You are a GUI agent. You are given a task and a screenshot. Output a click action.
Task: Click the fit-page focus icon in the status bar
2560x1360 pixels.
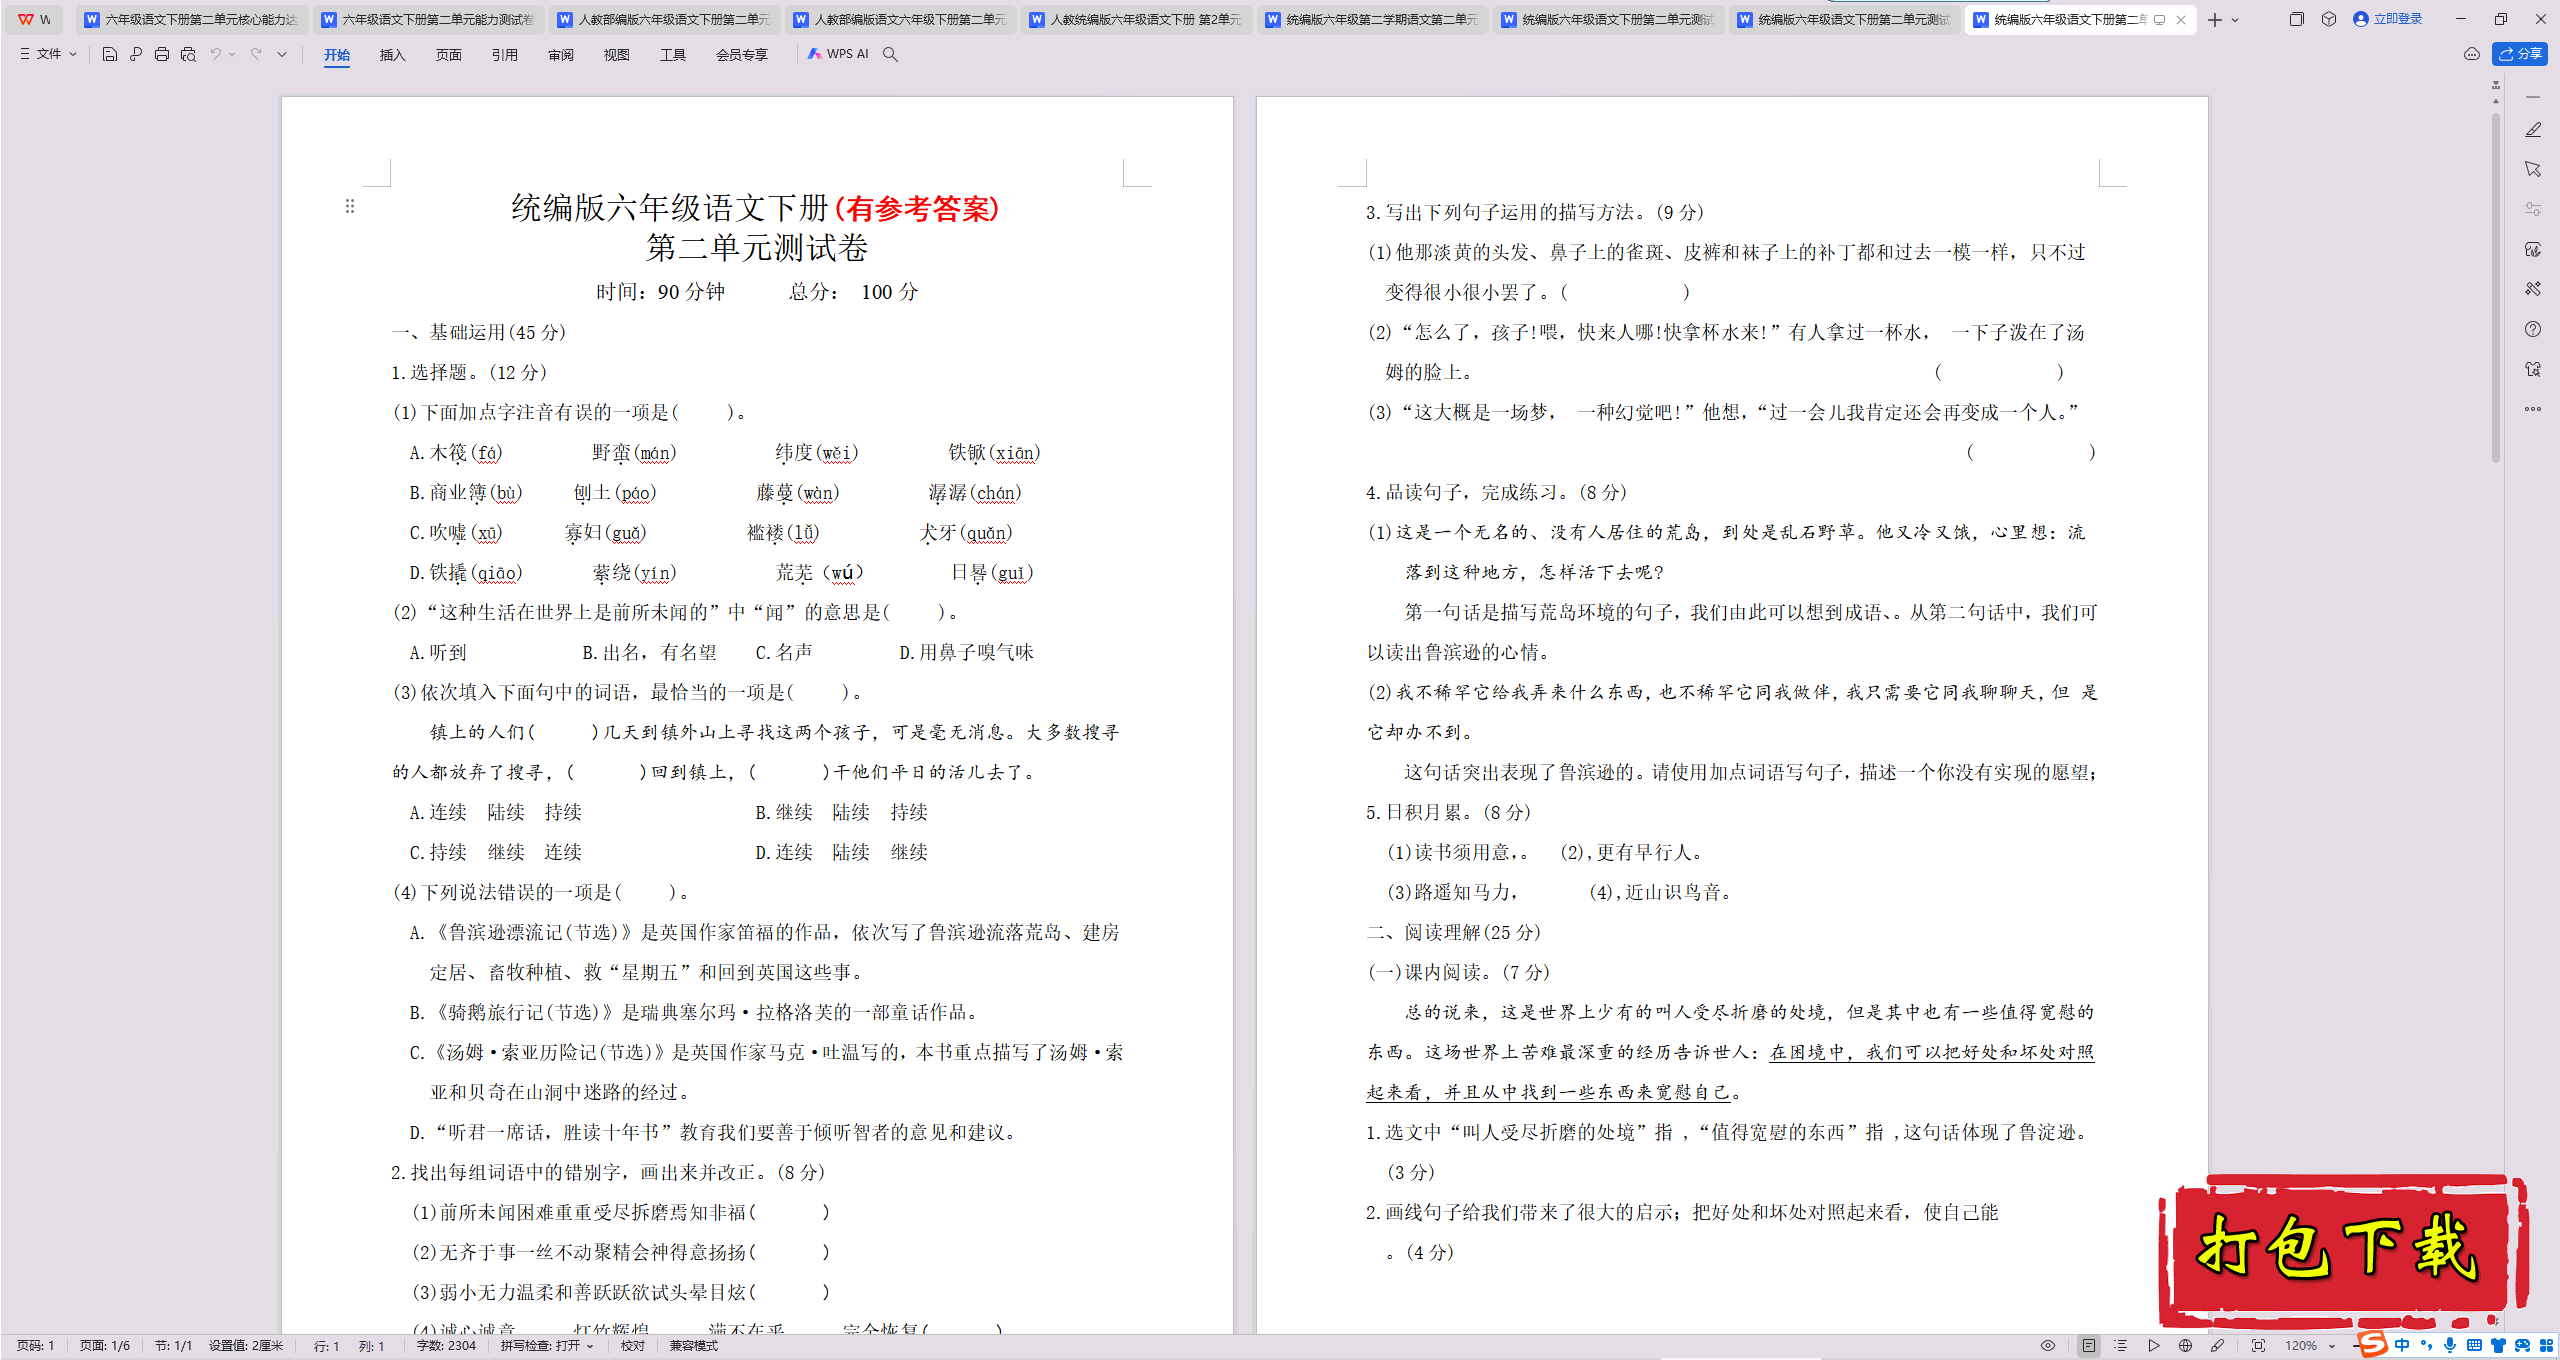click(2258, 1346)
